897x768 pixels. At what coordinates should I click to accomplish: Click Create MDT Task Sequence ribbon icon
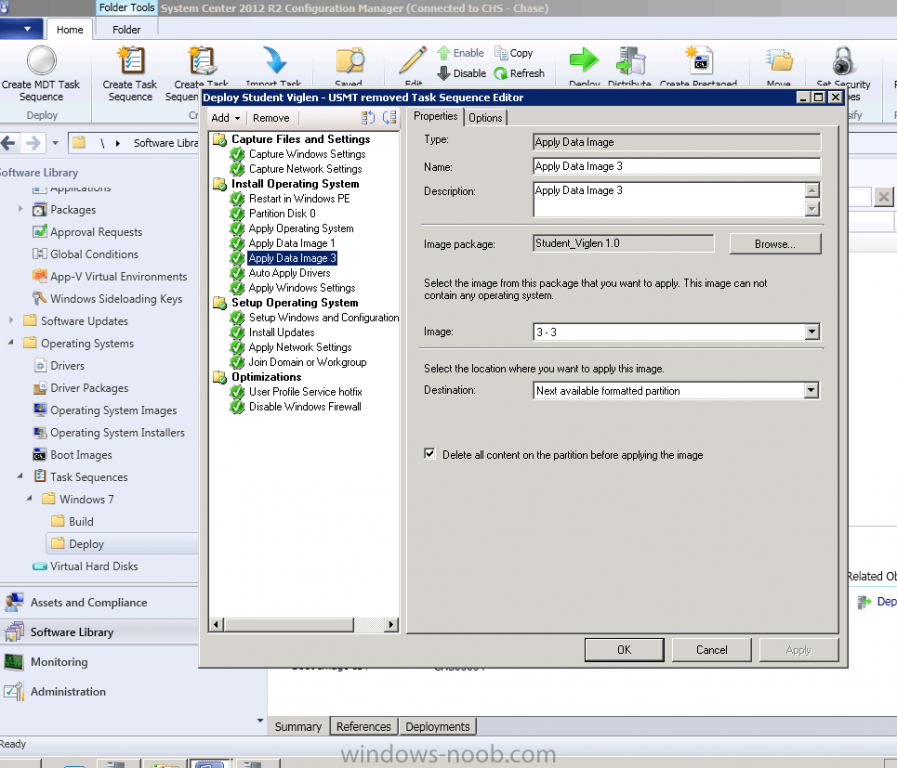(x=42, y=60)
